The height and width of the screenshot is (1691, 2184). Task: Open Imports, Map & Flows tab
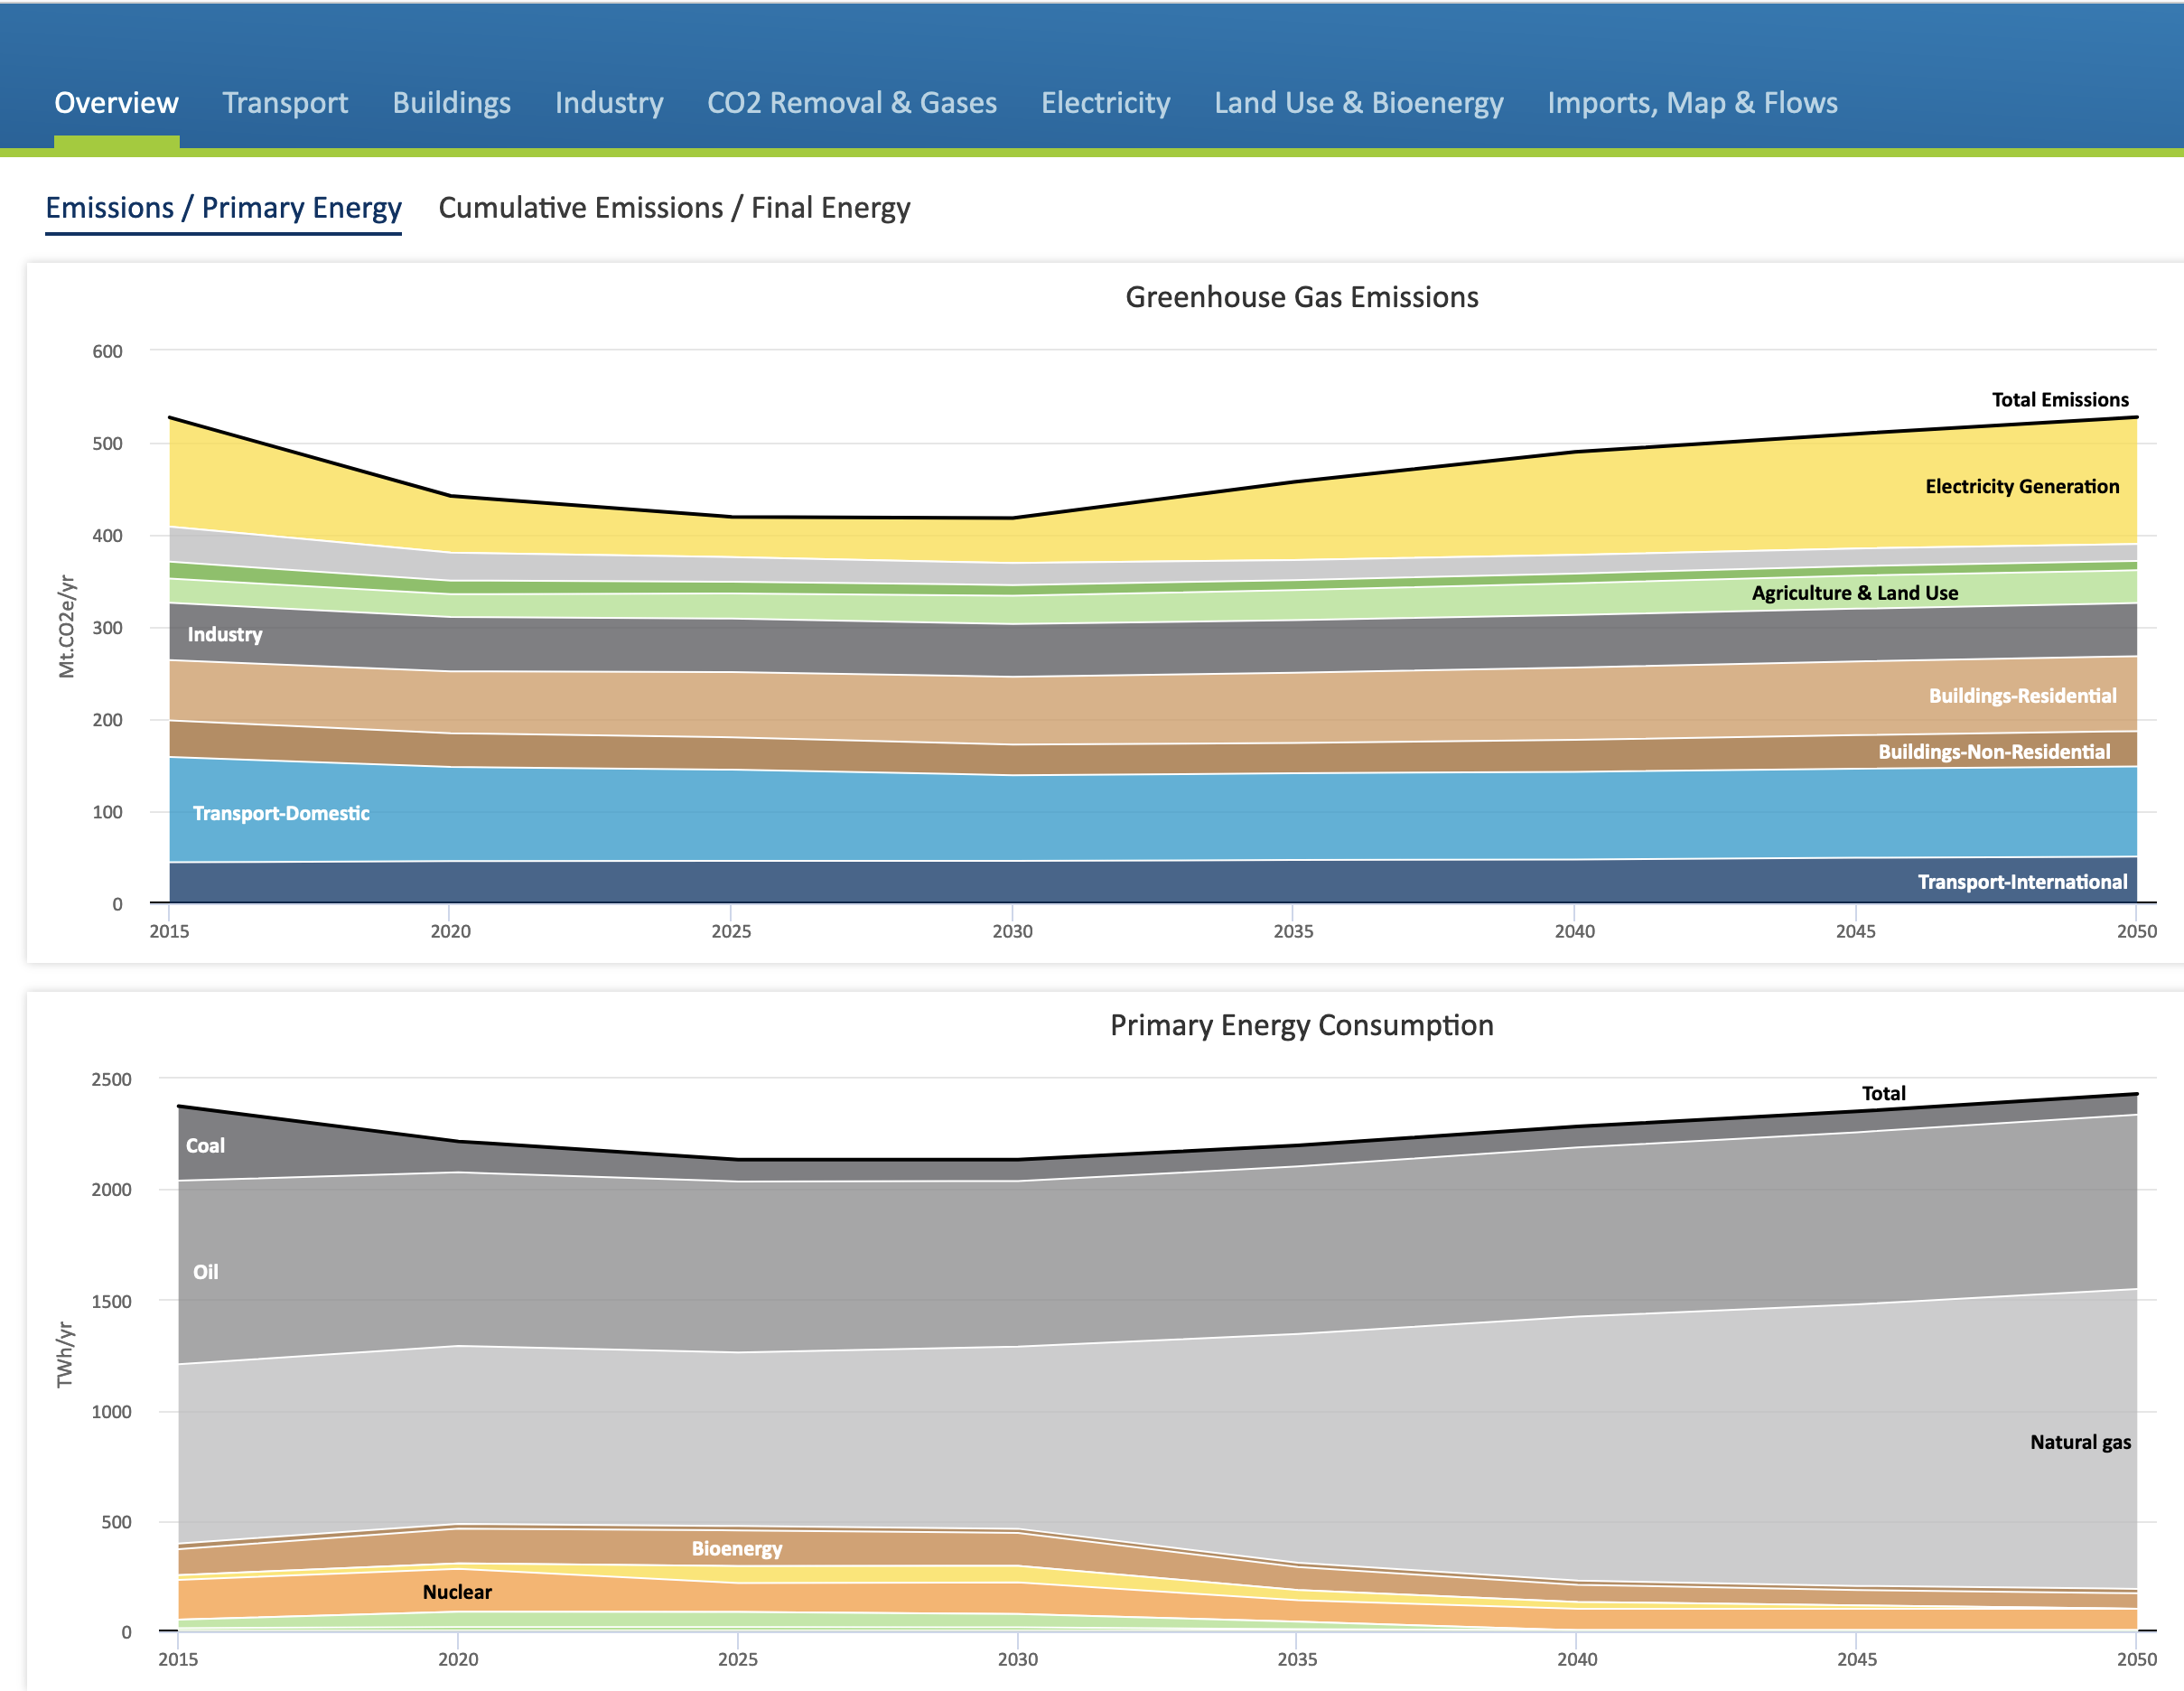[x=1692, y=103]
